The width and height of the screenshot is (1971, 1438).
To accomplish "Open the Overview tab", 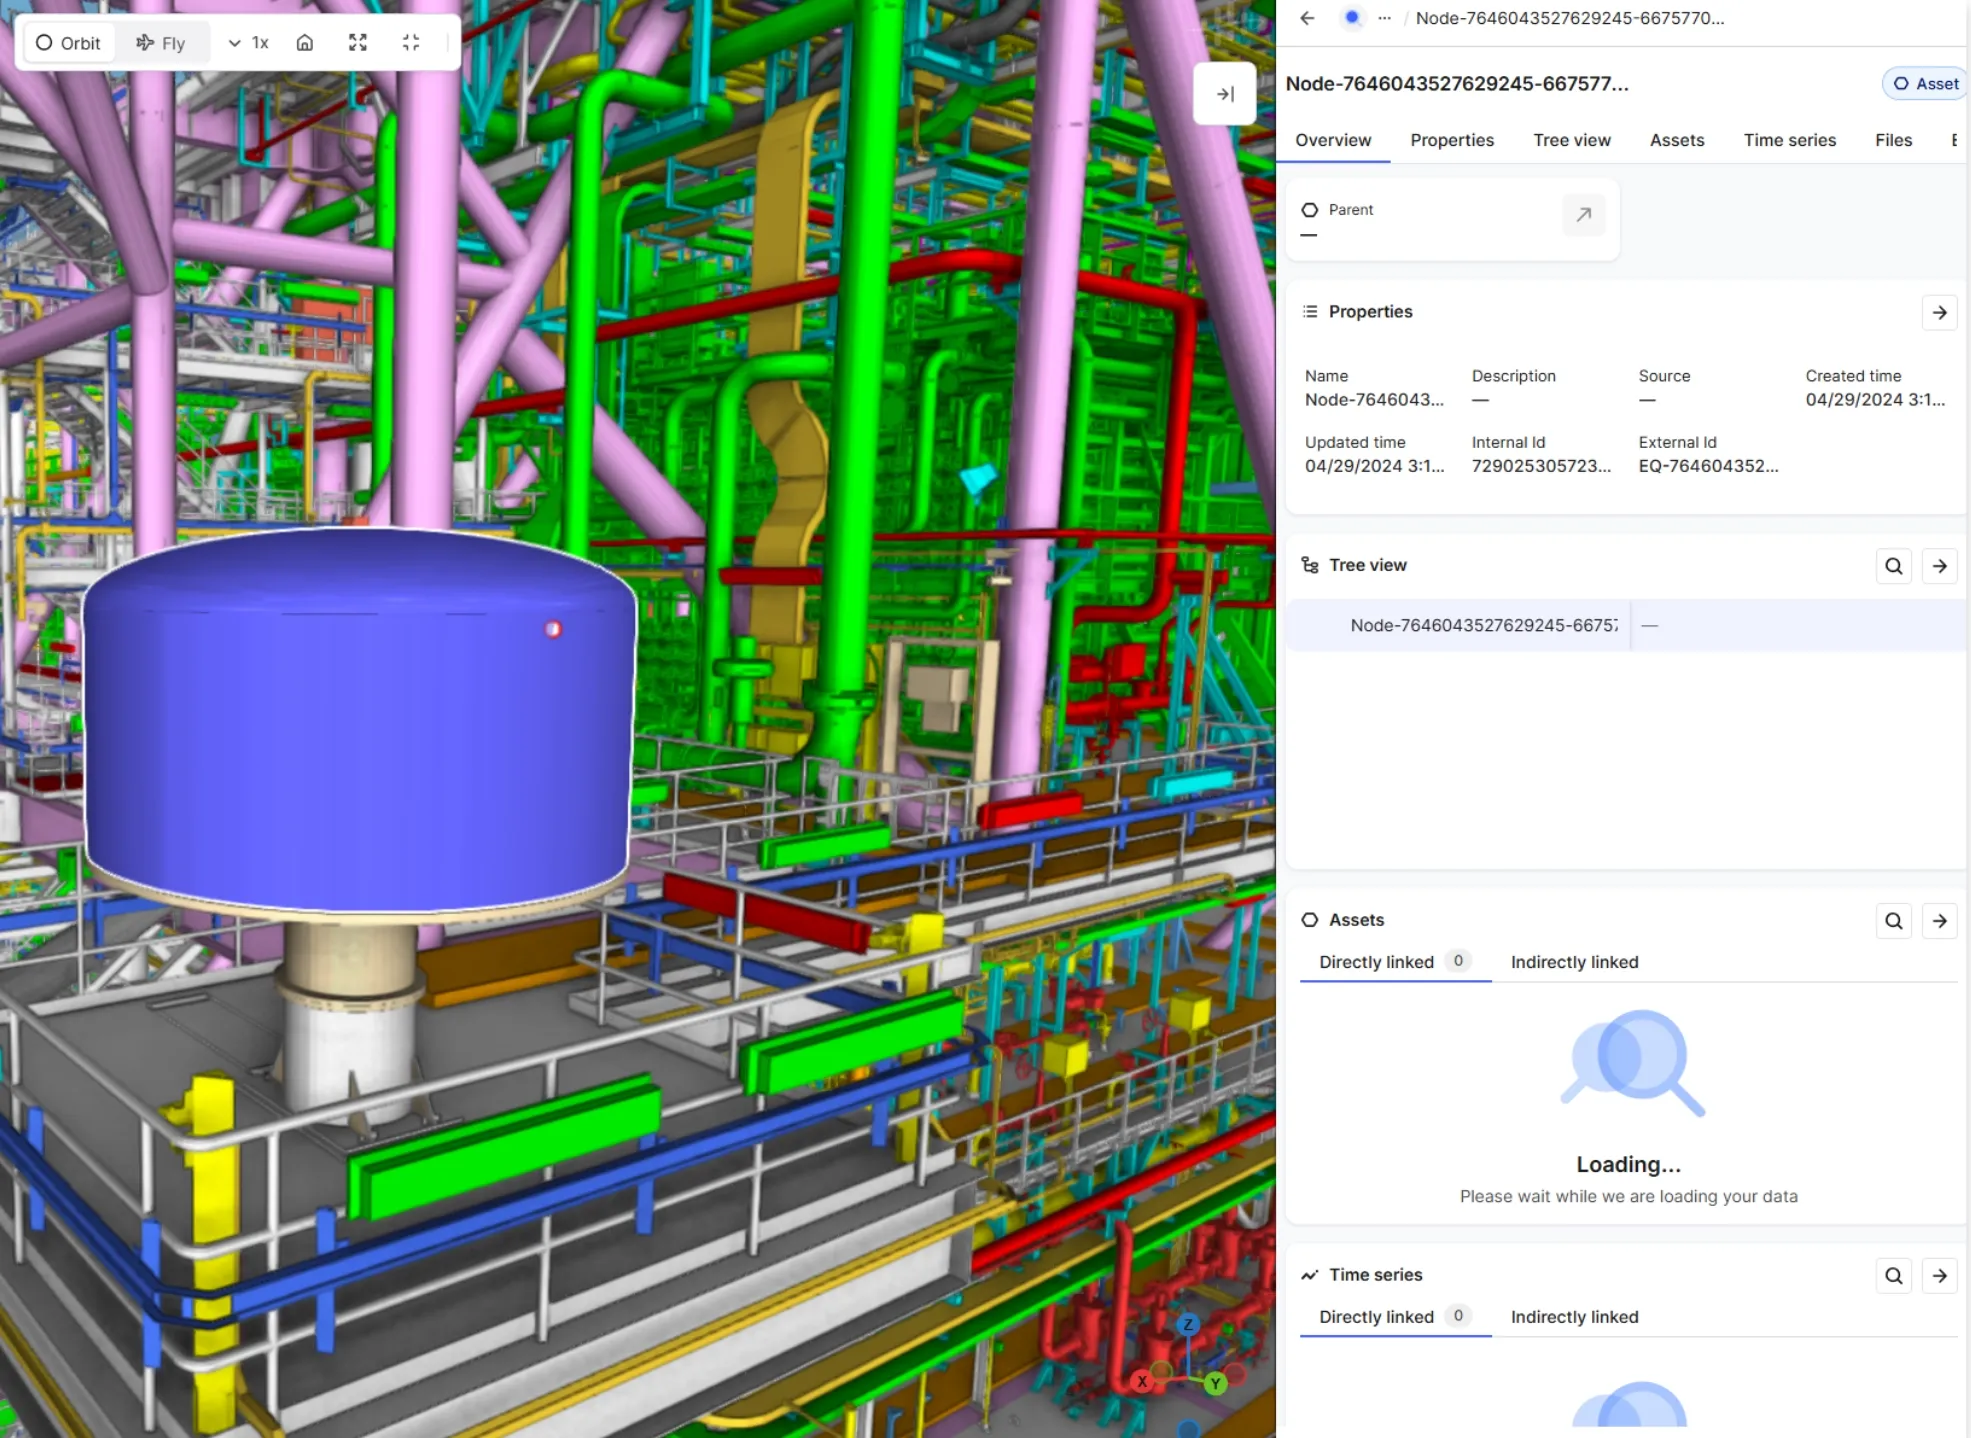I will click(1333, 140).
